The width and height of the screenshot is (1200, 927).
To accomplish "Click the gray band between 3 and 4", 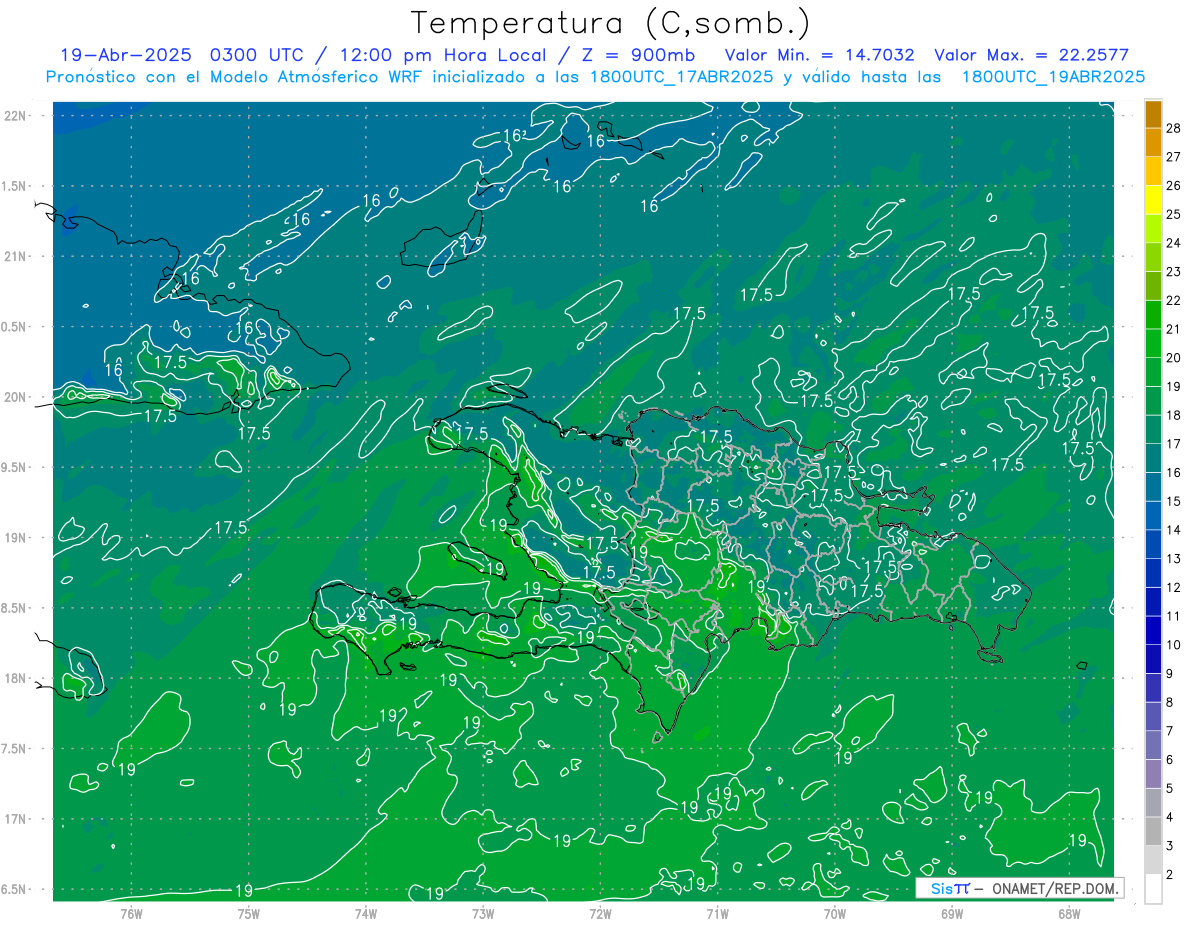I will click(1153, 832).
